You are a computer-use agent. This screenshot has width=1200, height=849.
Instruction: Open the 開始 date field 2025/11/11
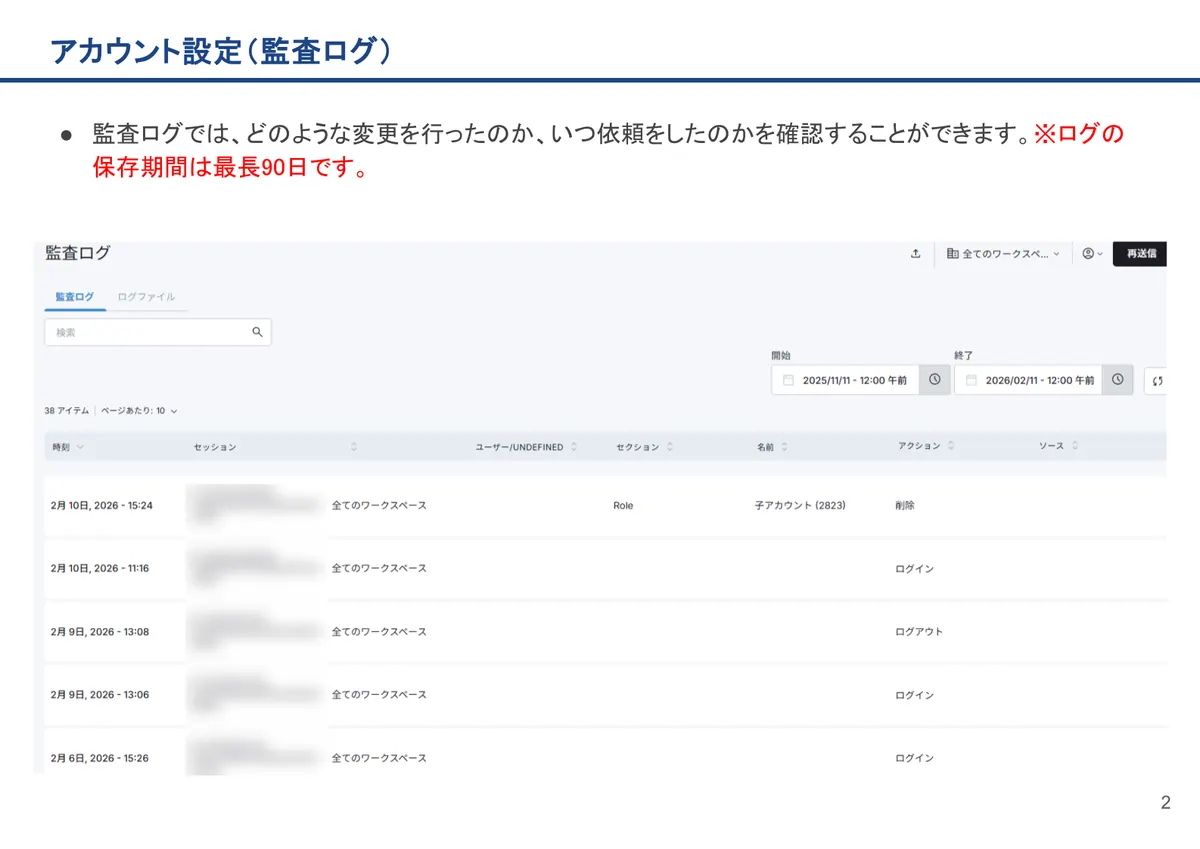[845, 380]
